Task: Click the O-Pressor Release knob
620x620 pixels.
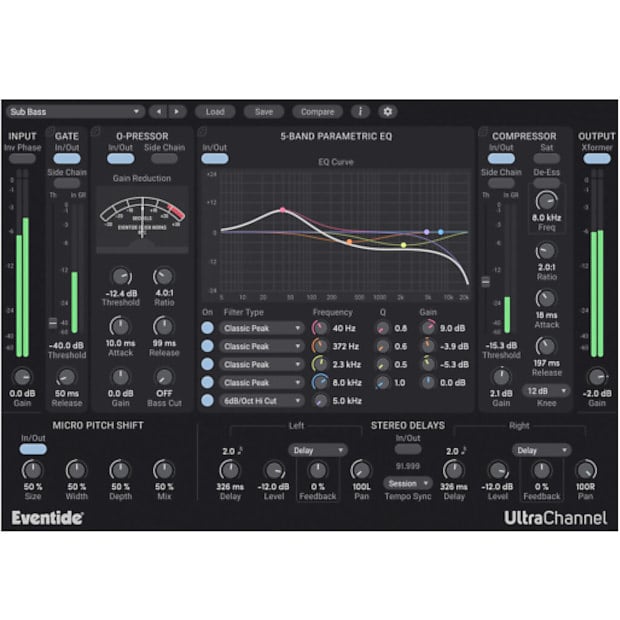Action: coord(164,327)
